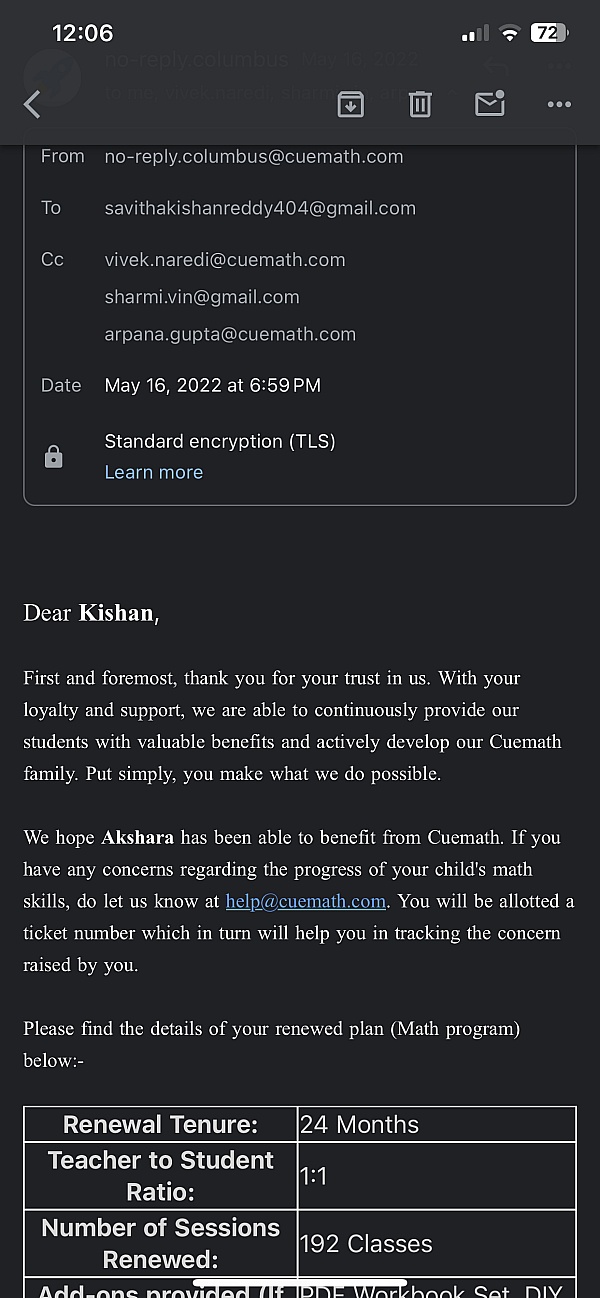The height and width of the screenshot is (1298, 600).
Task: Select Cc address vivek.naredi@cuemath.com
Action: click(x=225, y=260)
